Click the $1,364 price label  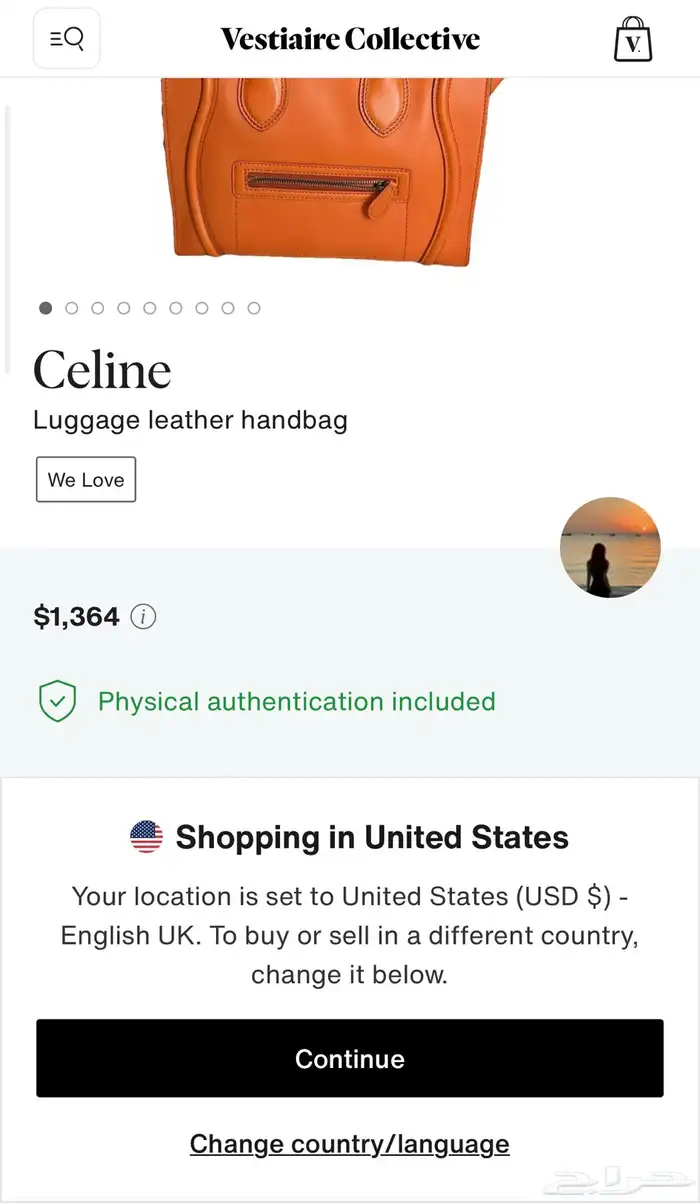pos(77,617)
